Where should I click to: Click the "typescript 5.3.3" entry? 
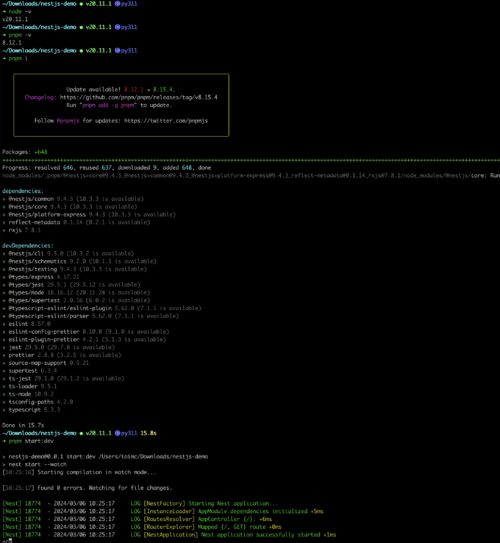tap(31, 410)
